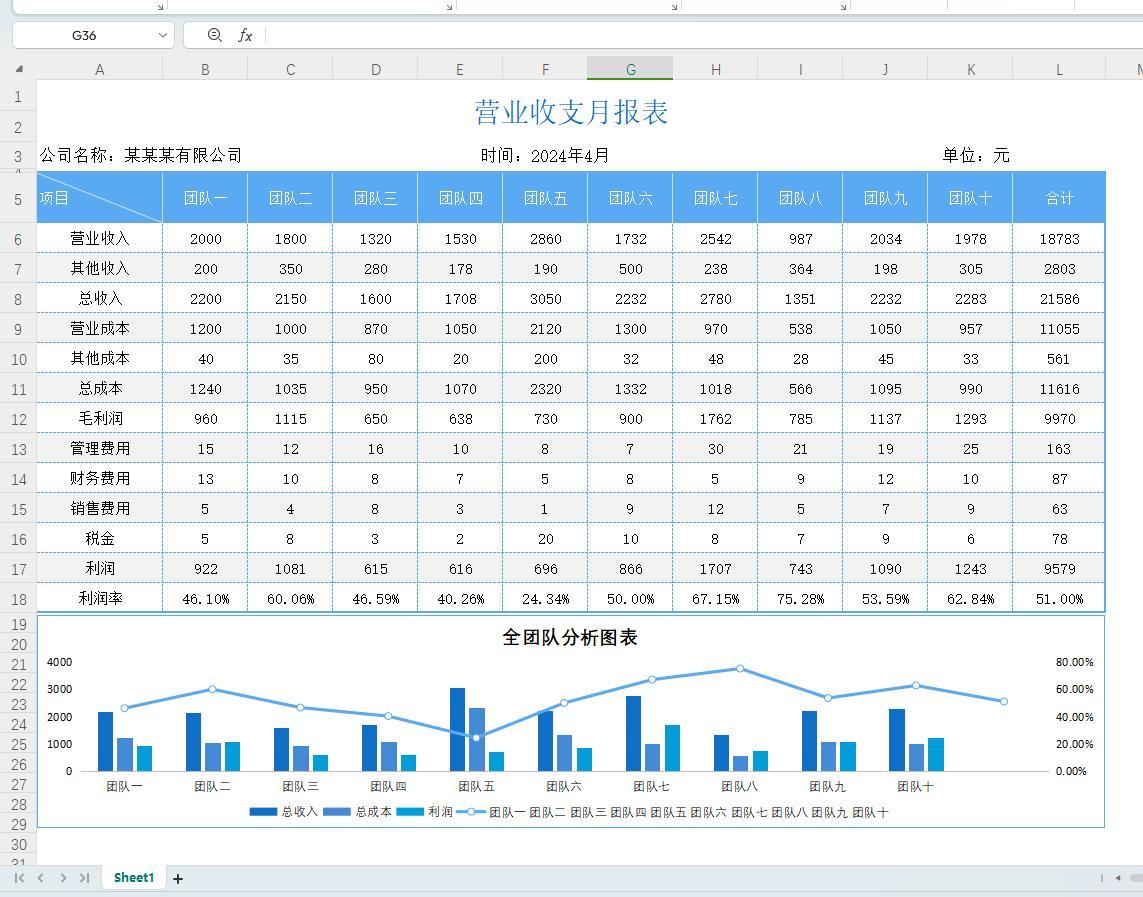This screenshot has height=897, width=1143.
Task: Select column L header
Action: (x=1059, y=69)
